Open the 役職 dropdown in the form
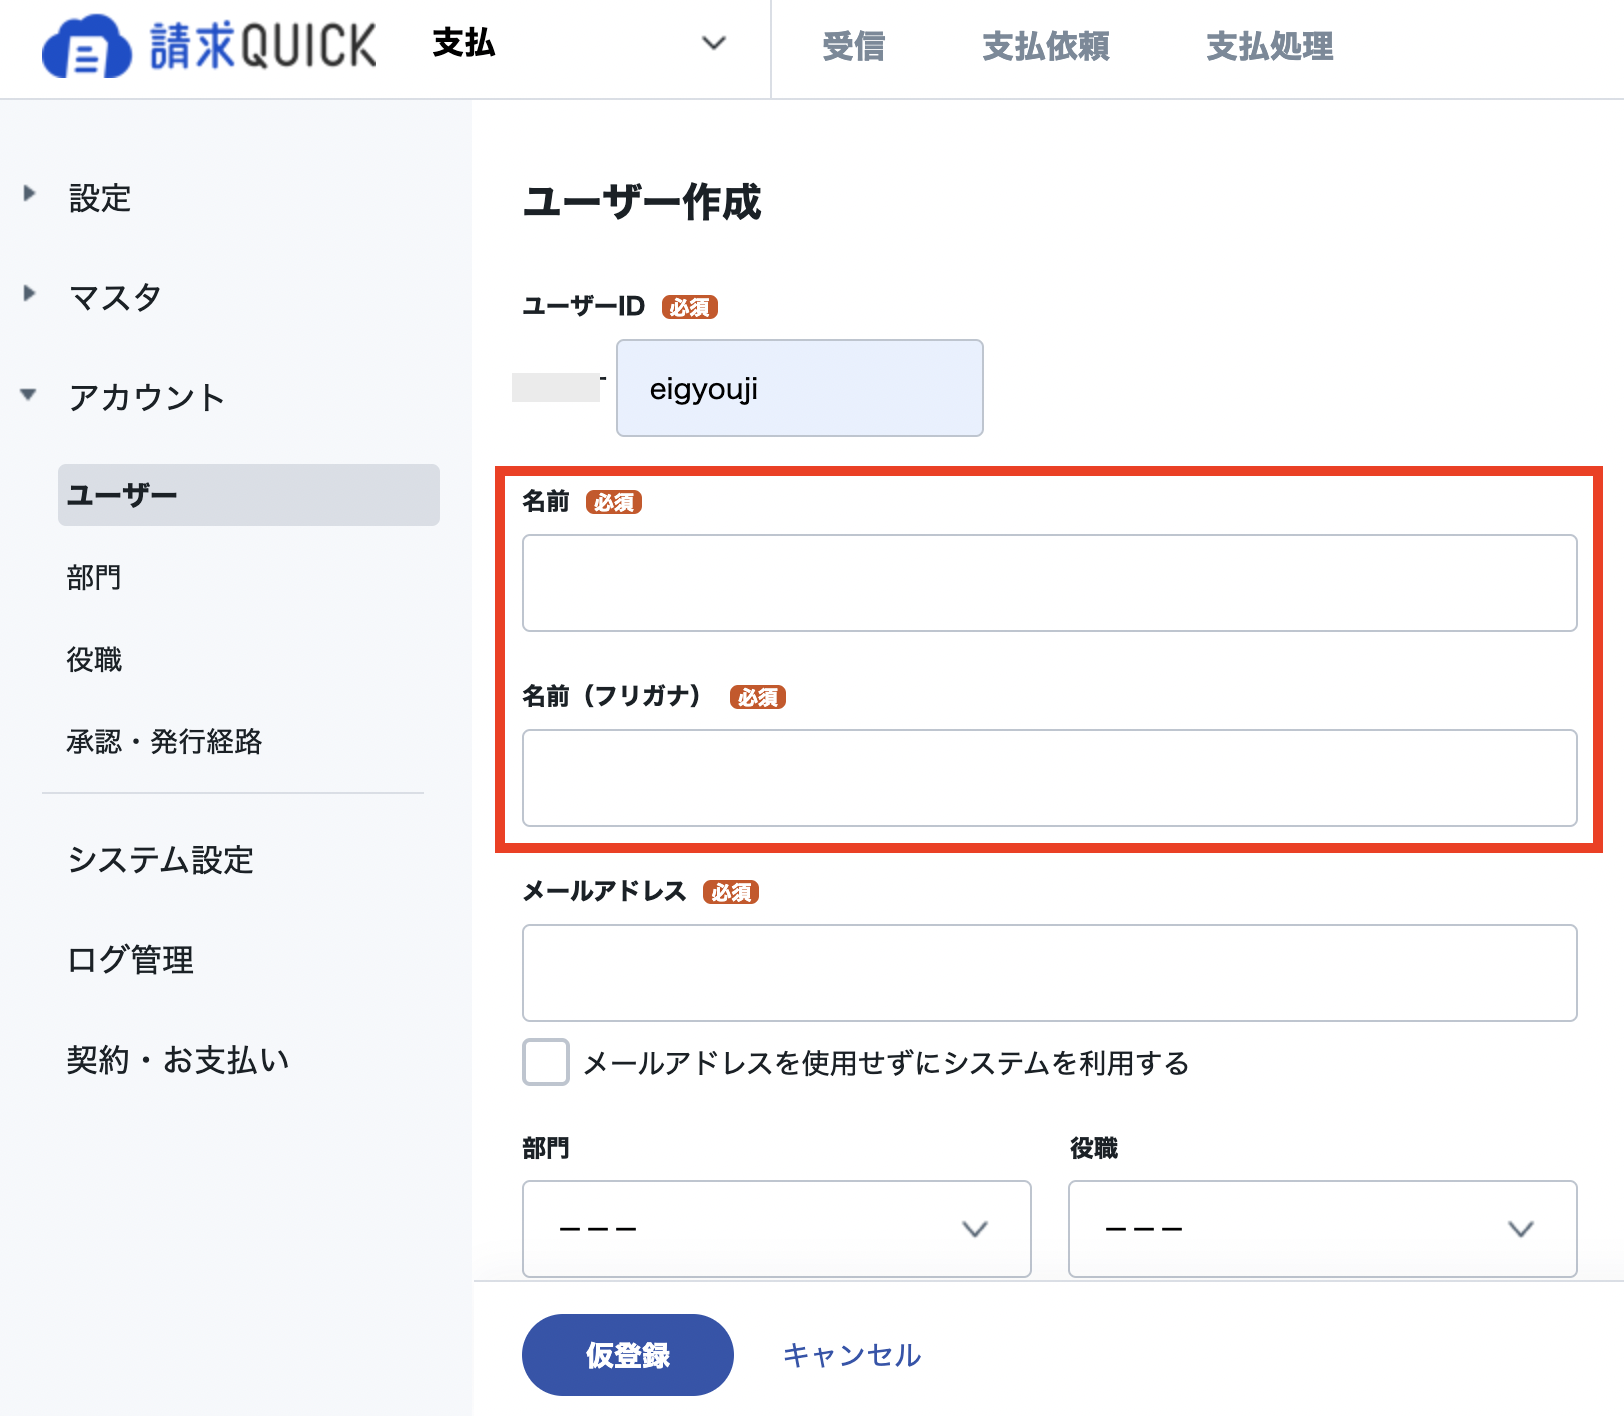1624x1416 pixels. tap(1323, 1229)
